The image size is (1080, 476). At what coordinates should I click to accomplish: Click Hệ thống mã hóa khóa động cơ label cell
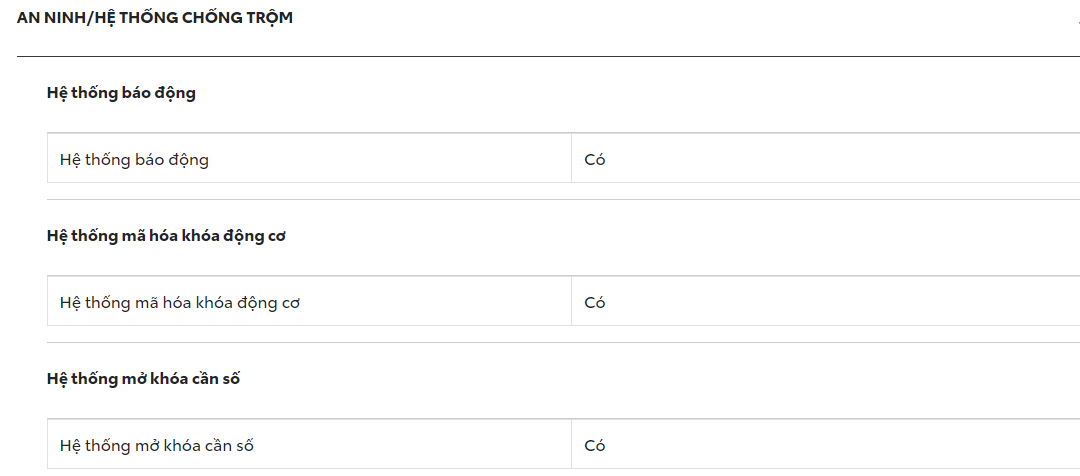[x=180, y=302]
